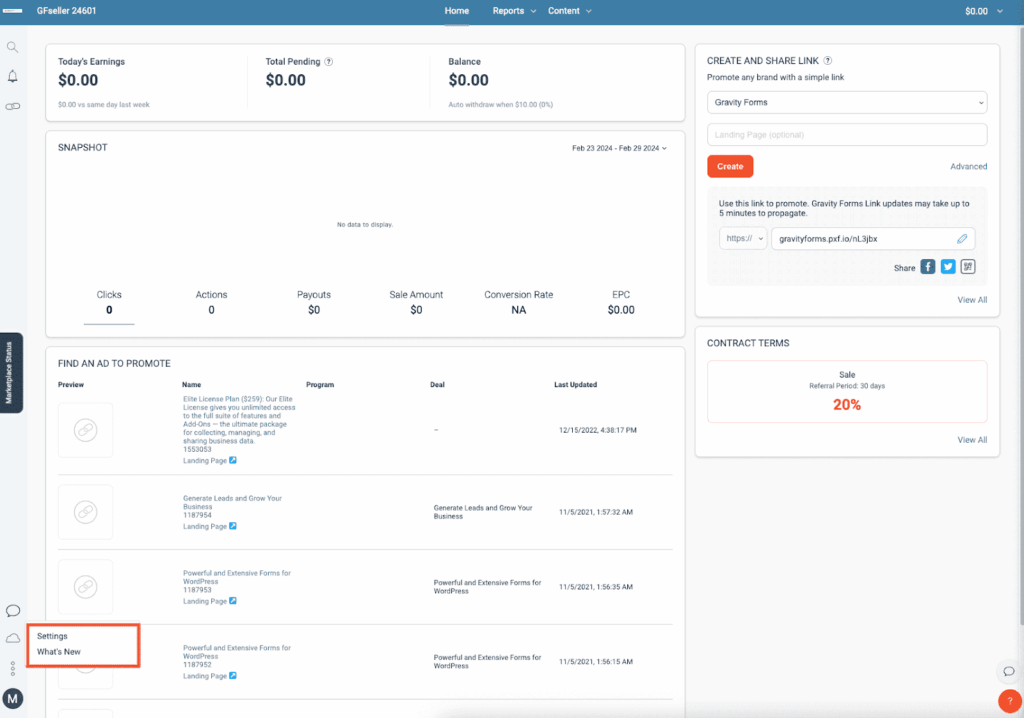Viewport: 1024px width, 718px height.
Task: Open landing page icon for ad 1187952
Action: [x=233, y=676]
